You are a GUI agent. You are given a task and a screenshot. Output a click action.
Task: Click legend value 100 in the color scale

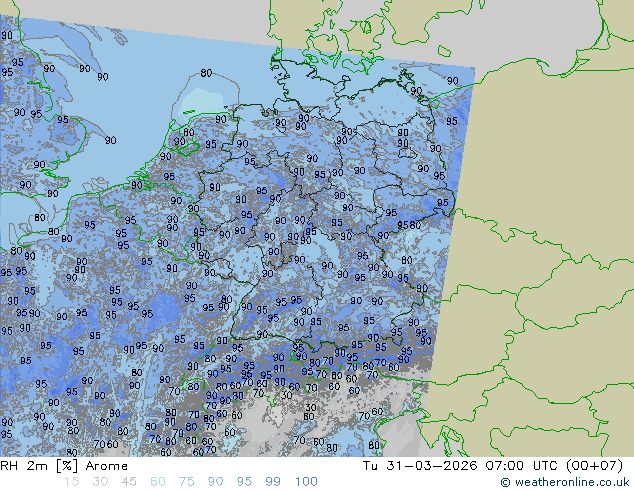pos(306,482)
